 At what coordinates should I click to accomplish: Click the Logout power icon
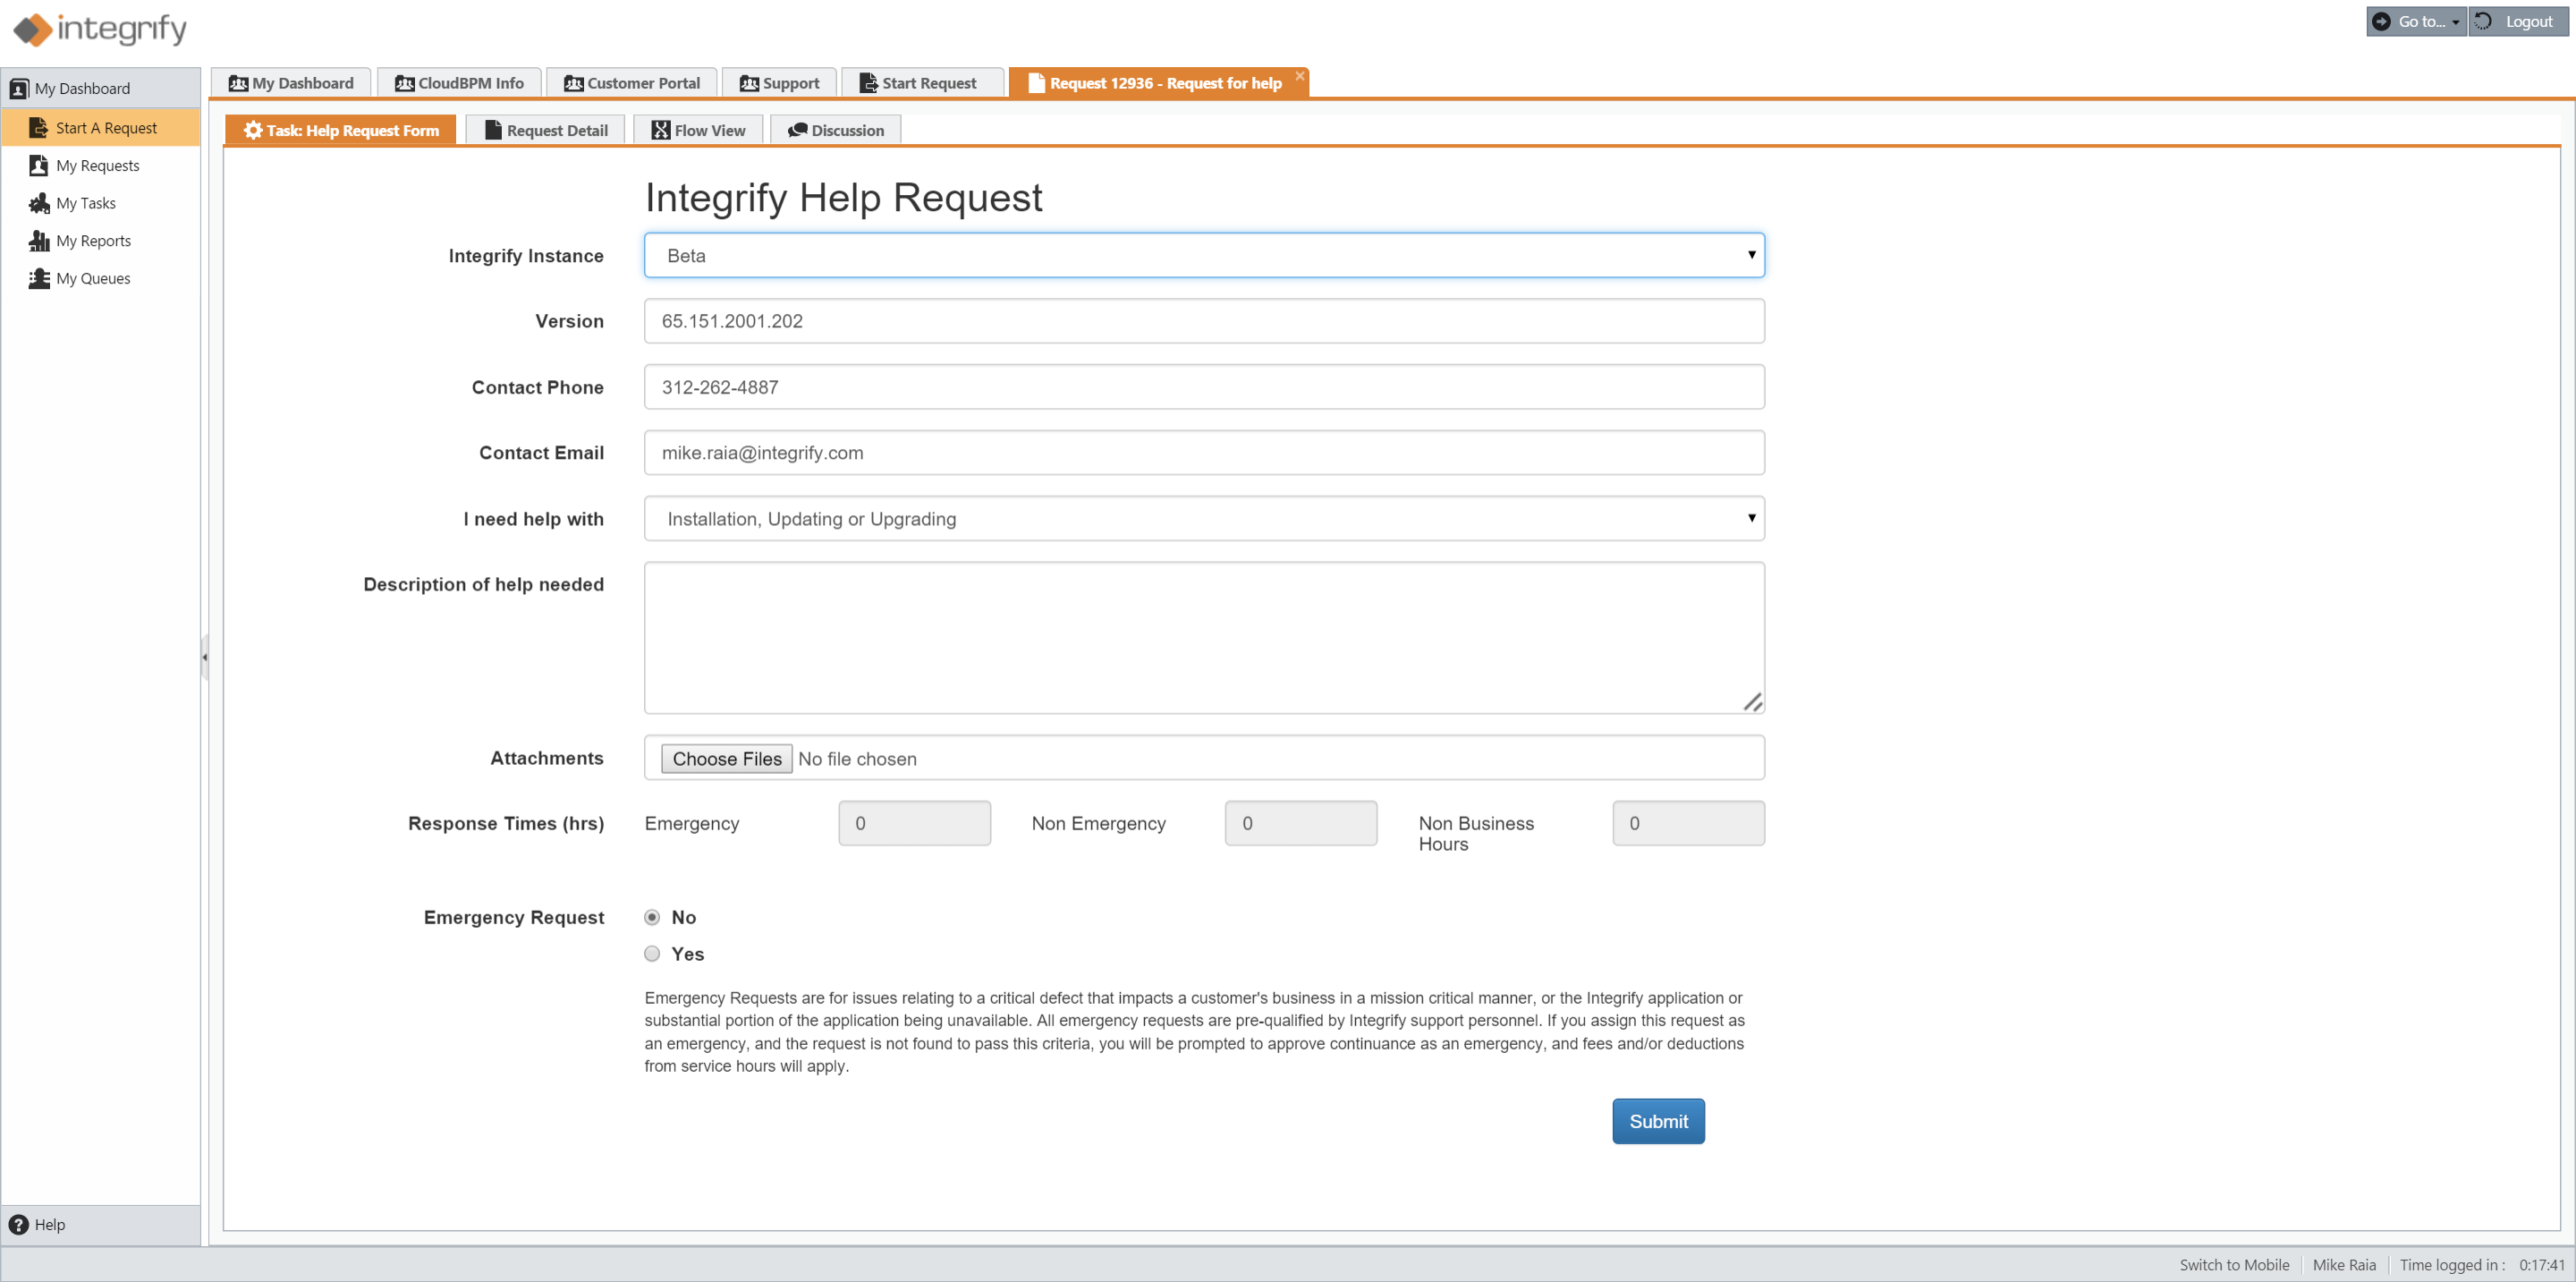pos(2483,21)
